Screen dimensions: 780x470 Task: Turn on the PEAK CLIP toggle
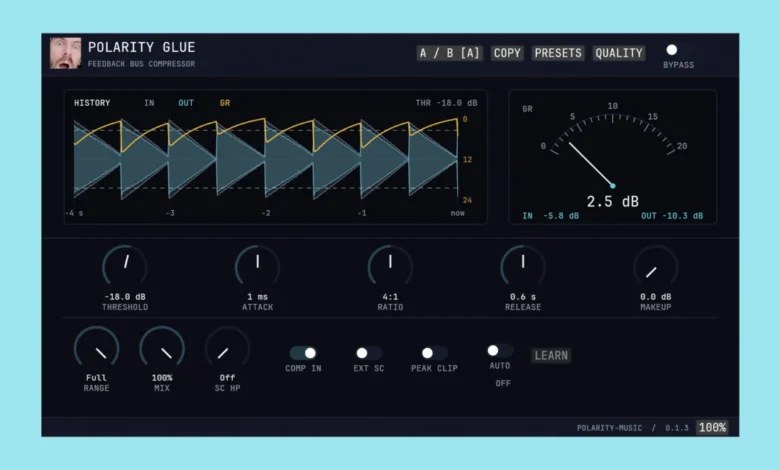click(434, 353)
